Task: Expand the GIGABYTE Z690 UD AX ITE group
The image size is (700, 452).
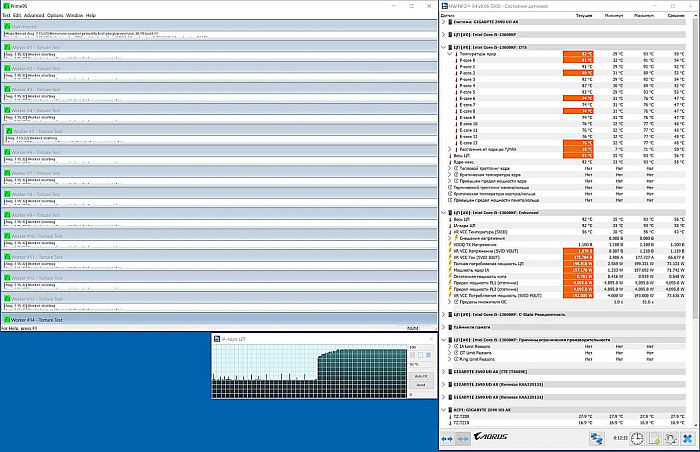Action: pos(443,372)
